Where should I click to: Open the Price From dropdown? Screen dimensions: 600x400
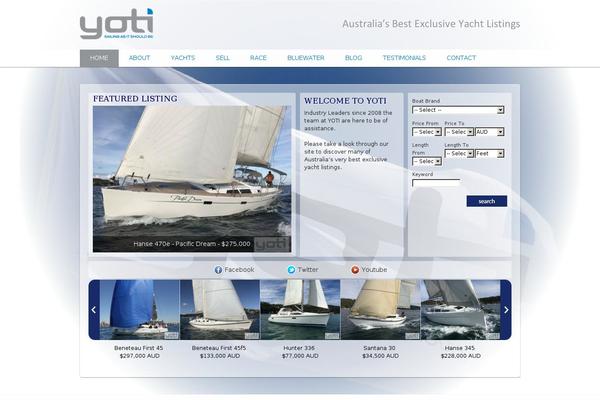(x=427, y=132)
